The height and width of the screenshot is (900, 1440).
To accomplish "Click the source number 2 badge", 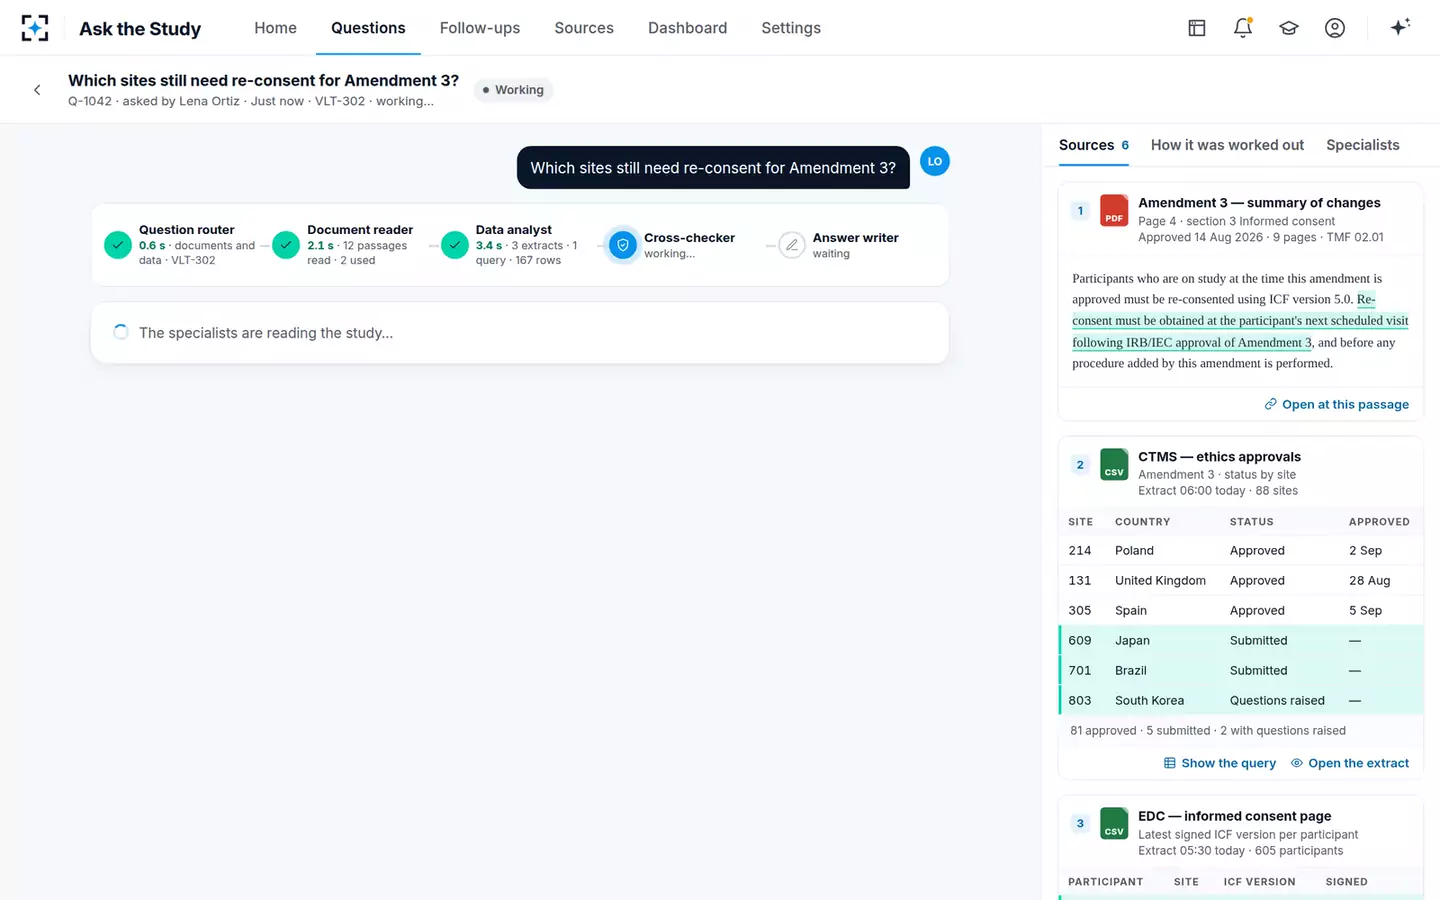I will [1080, 465].
